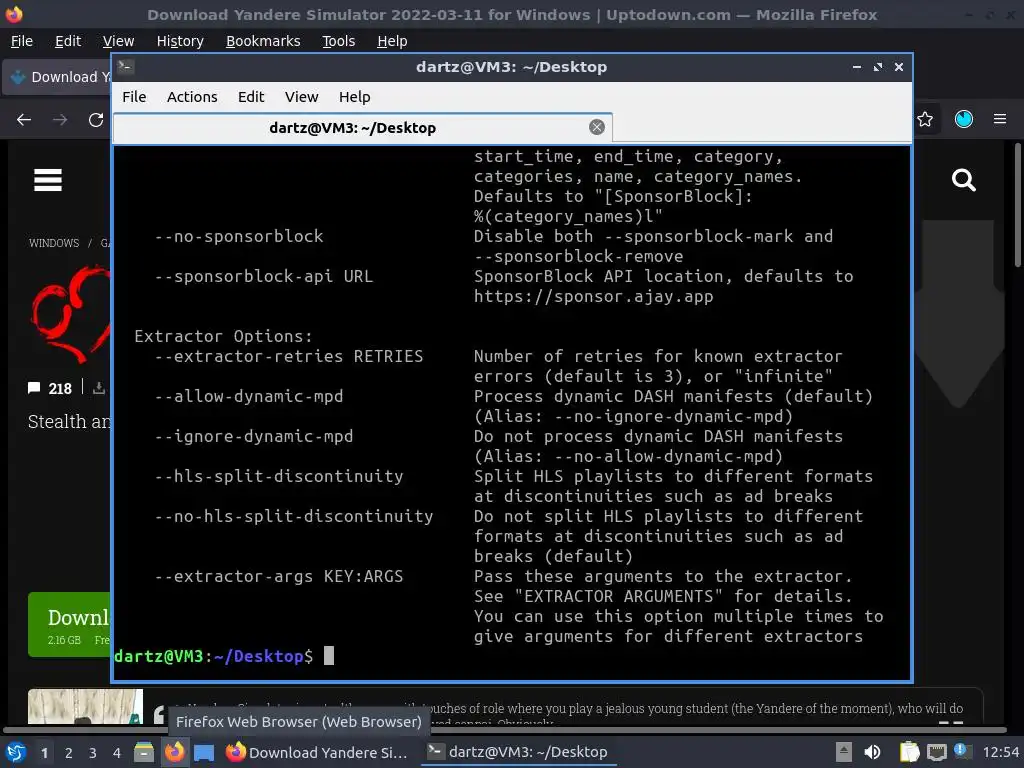The height and width of the screenshot is (768, 1024).
Task: Click the screenshot thumbnail at page bottom
Action: tap(85, 706)
